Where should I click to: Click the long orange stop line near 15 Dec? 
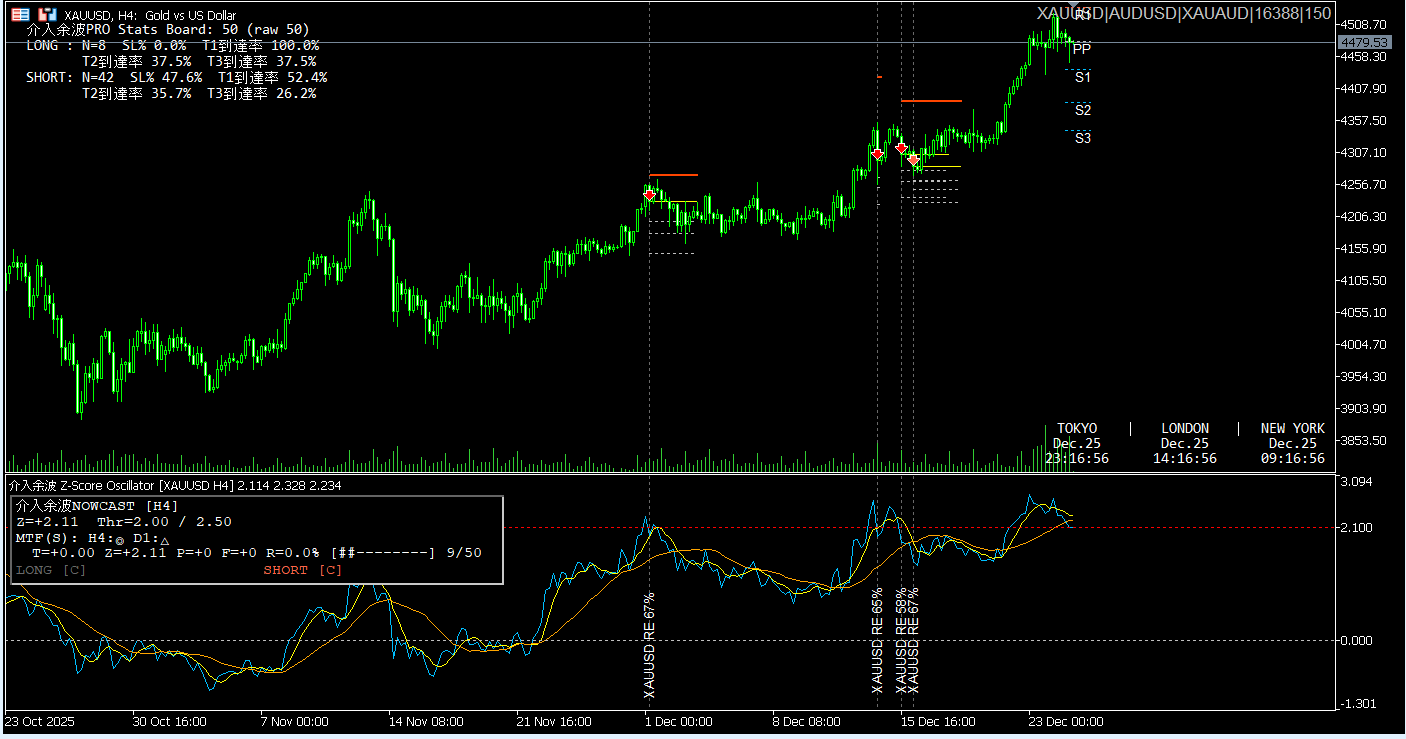[x=931, y=101]
